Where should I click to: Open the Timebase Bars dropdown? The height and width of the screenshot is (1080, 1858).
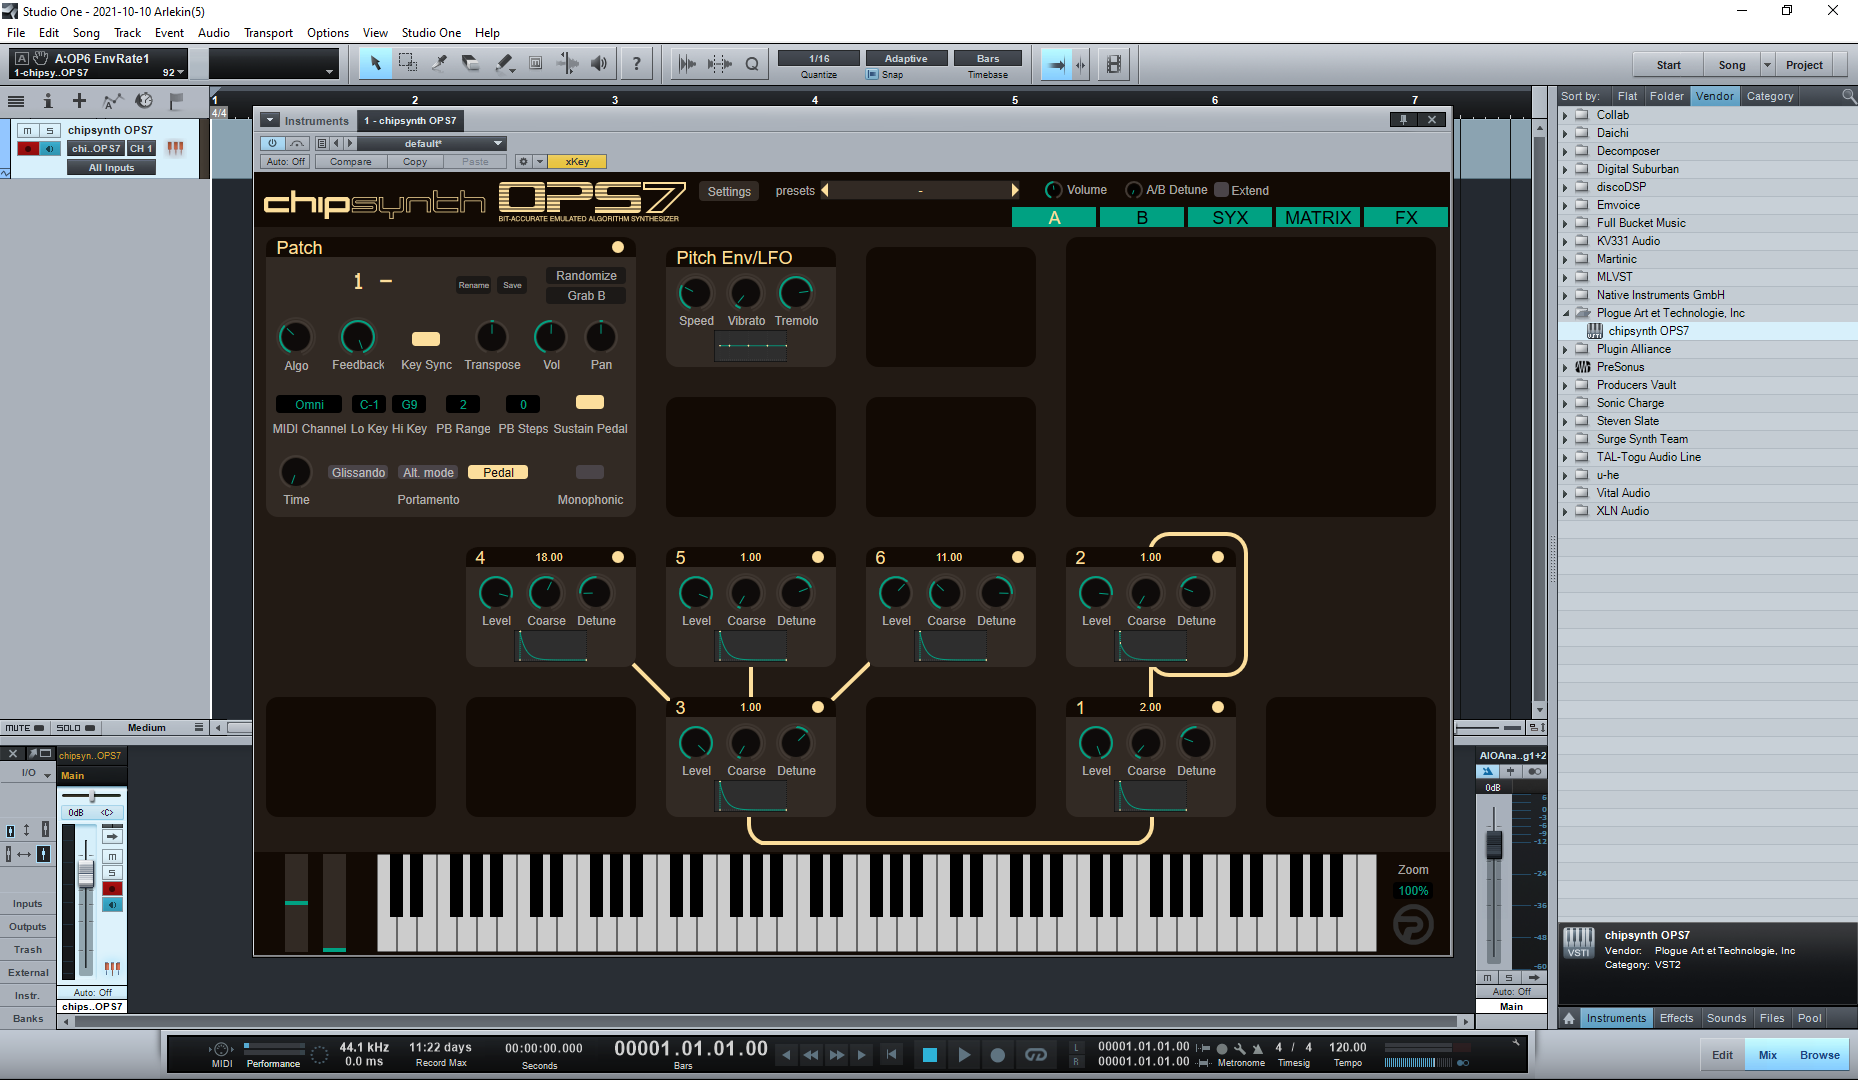pyautogui.click(x=987, y=58)
